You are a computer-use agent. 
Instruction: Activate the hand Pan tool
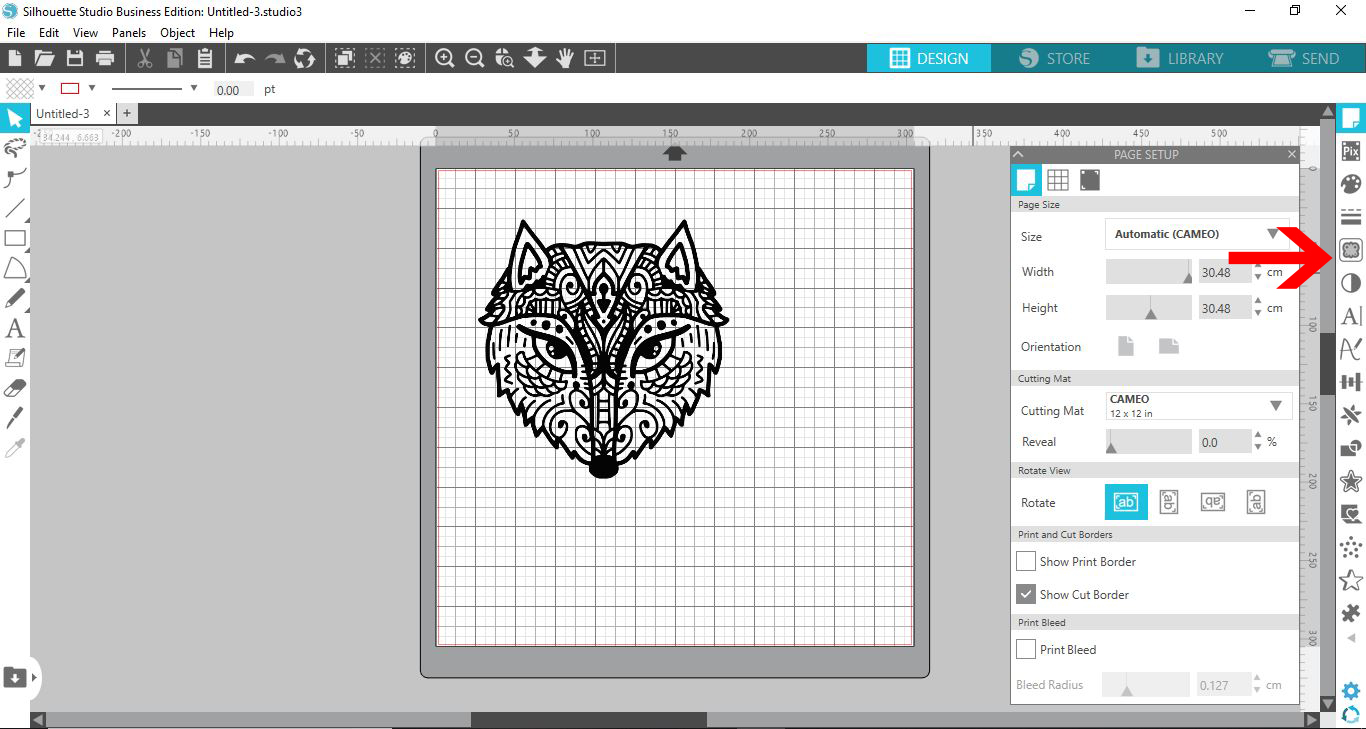(x=565, y=58)
